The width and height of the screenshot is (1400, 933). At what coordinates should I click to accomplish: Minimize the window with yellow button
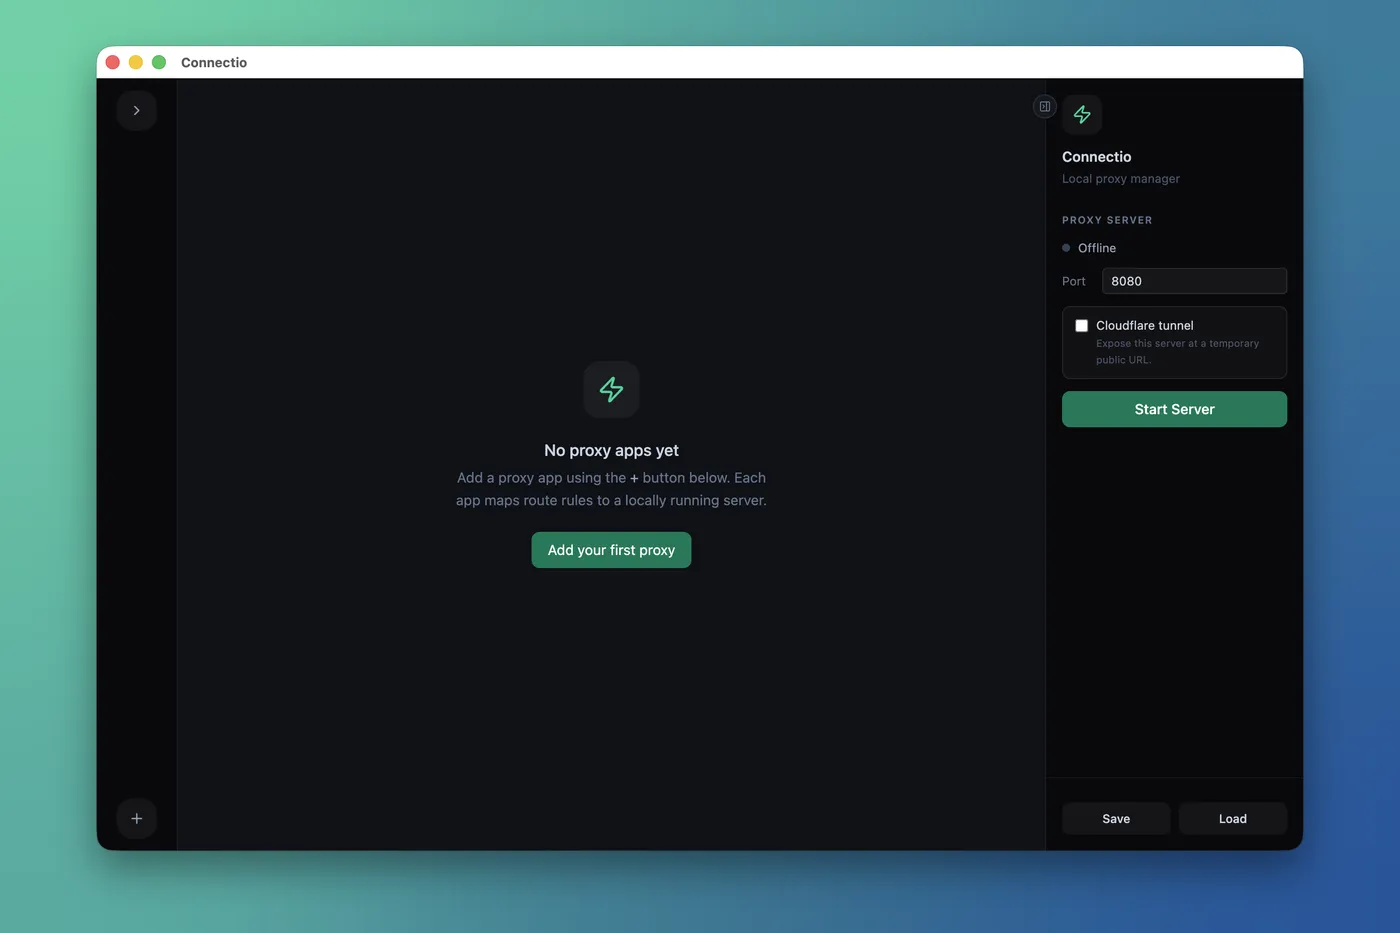click(x=136, y=62)
